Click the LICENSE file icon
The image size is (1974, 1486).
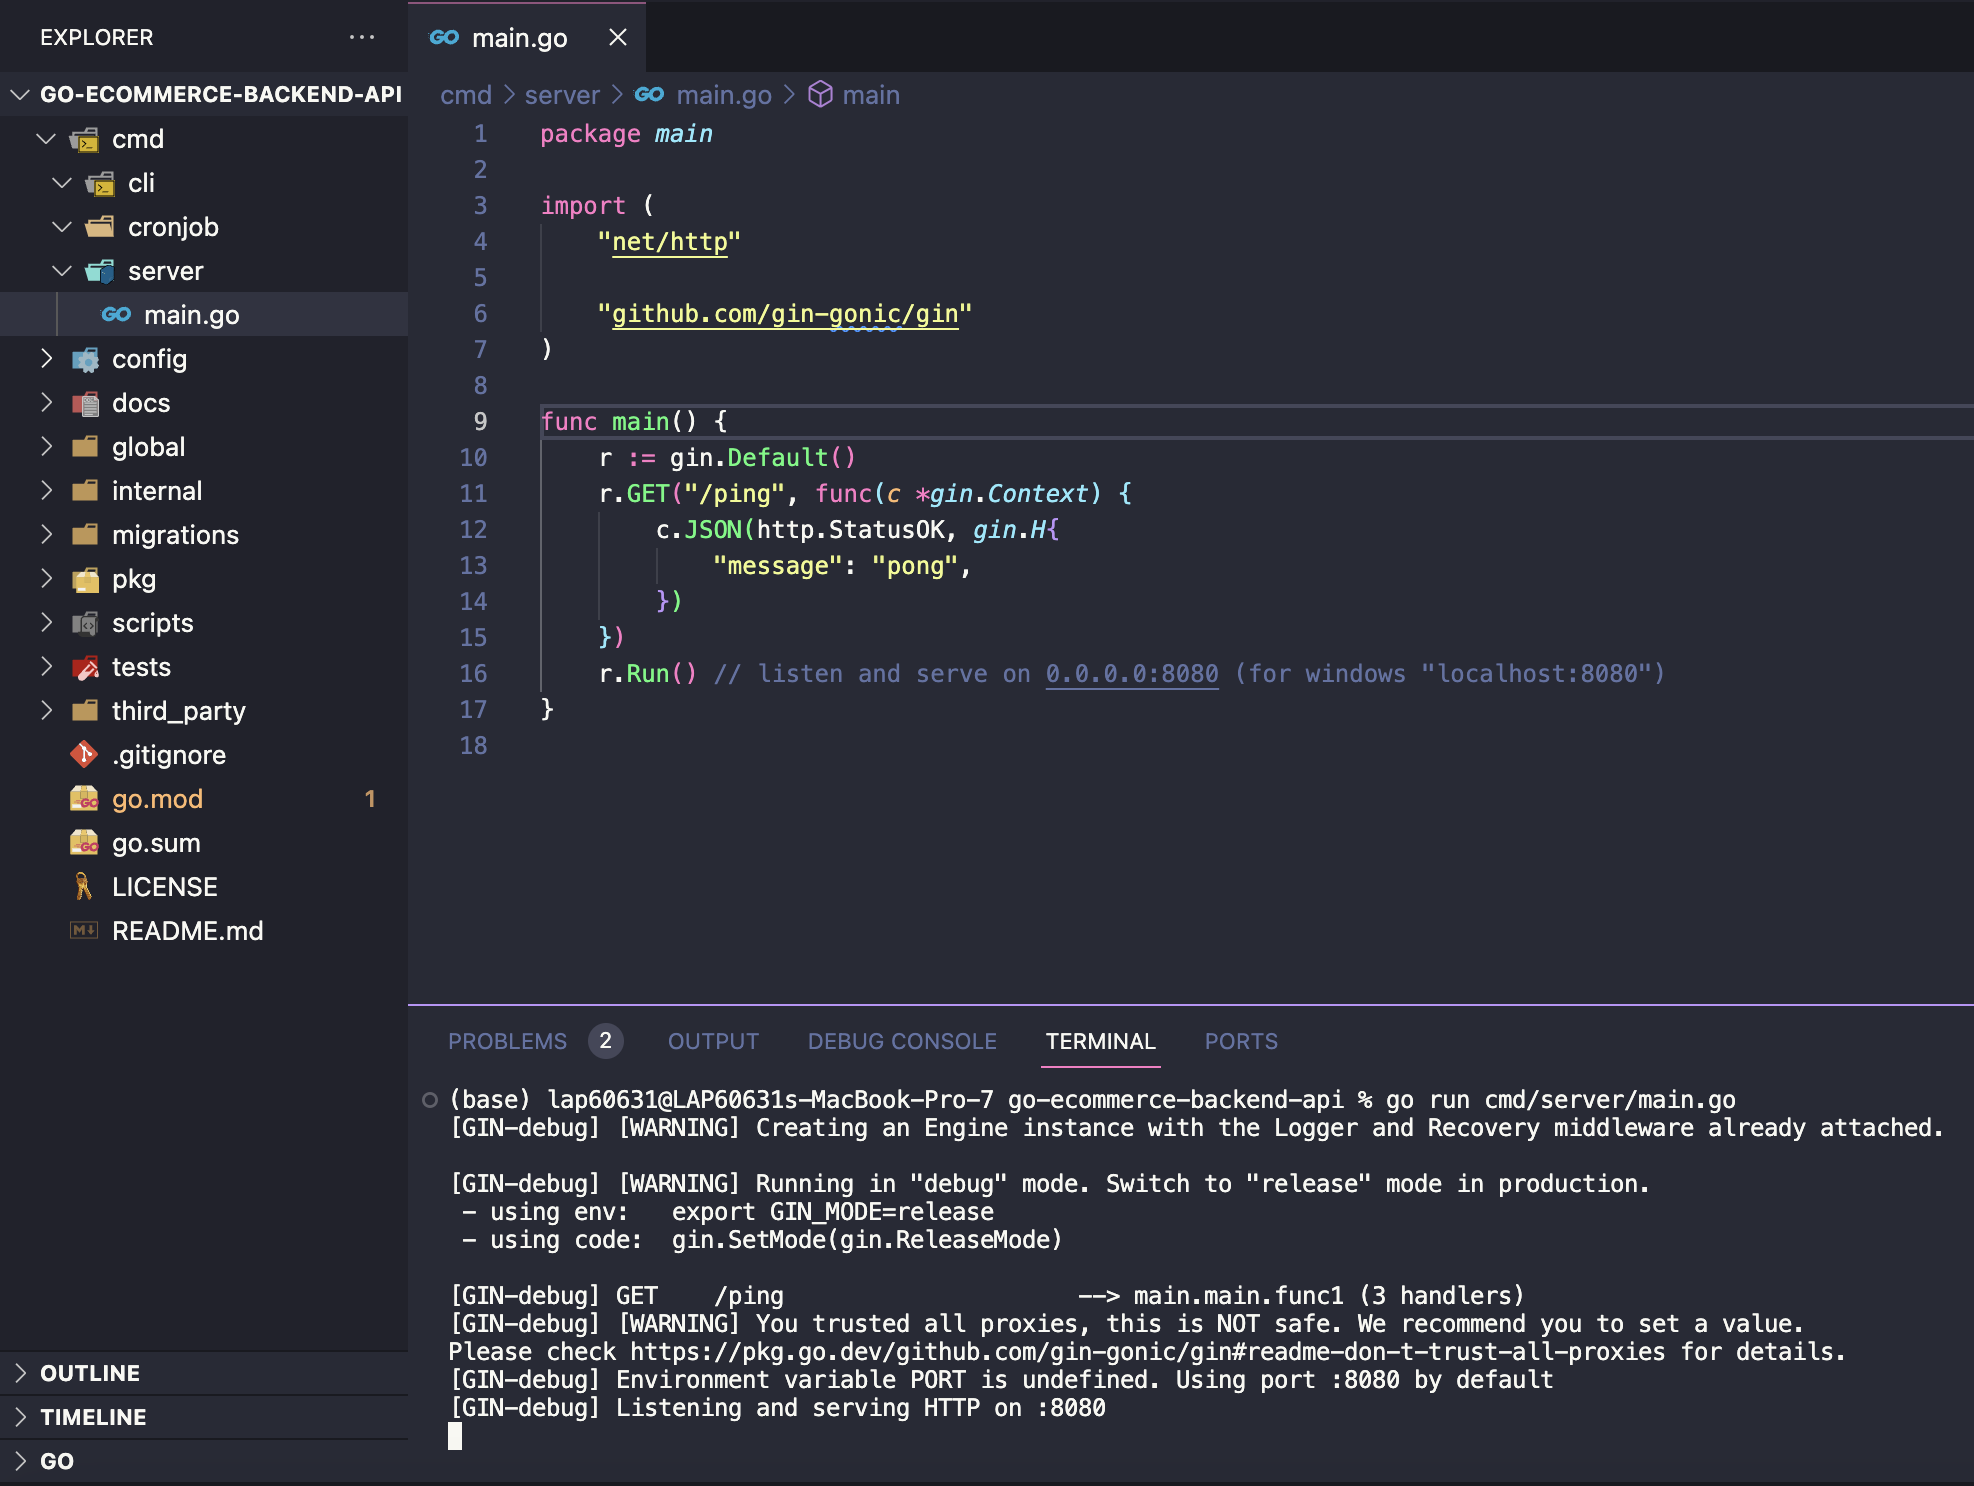point(84,886)
